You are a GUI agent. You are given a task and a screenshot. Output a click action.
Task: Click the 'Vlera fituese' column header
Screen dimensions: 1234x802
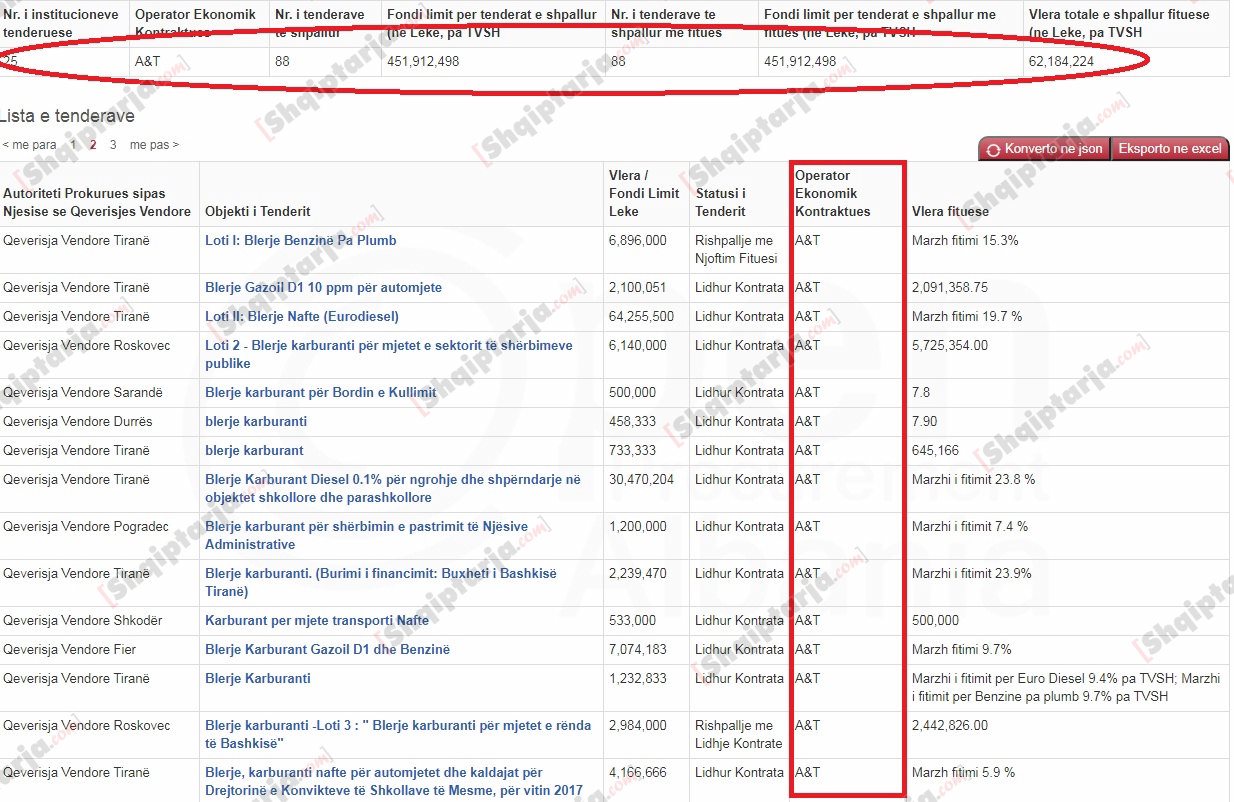[x=949, y=211]
